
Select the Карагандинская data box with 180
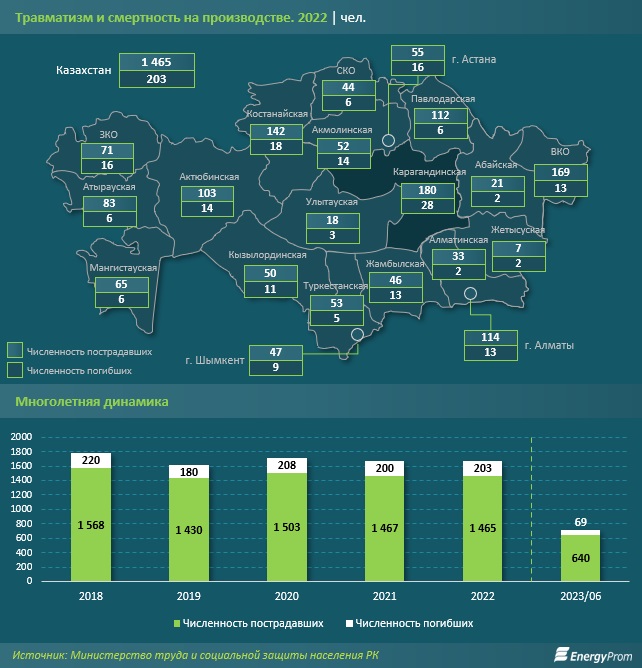coord(428,190)
